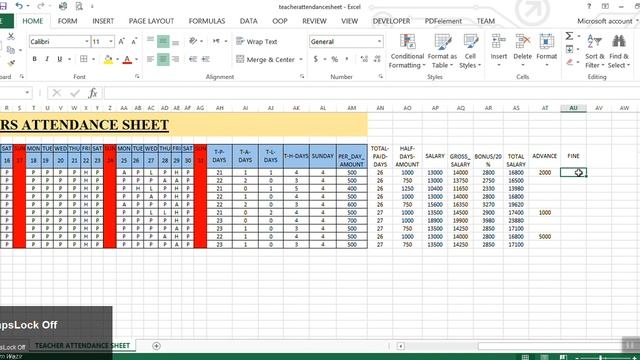Apply the Comma Style format
The width and height of the screenshot is (640, 360).
click(x=347, y=59)
